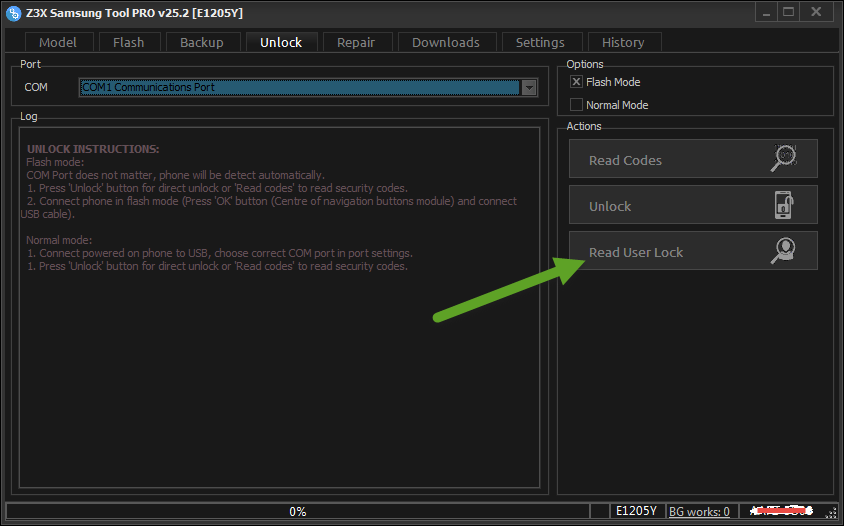The image size is (844, 526).
Task: Click the status bar resize grip icon
Action: tap(831, 514)
